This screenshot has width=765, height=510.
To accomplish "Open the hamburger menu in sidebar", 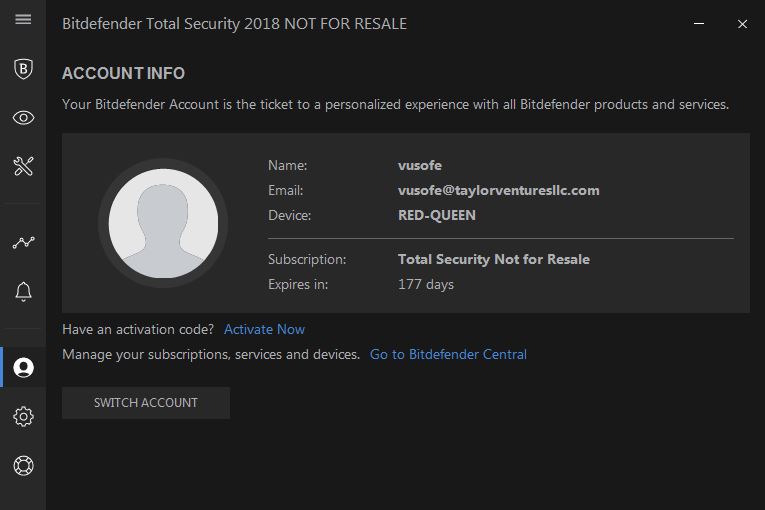I will click(x=23, y=20).
